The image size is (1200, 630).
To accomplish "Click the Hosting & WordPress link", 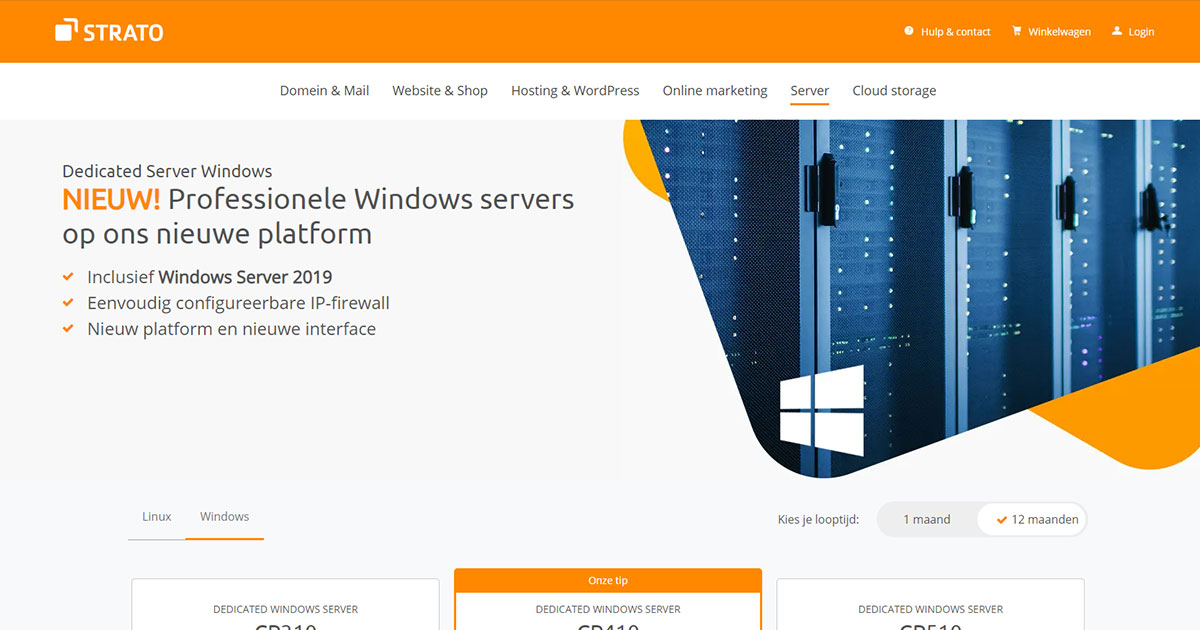I will coord(575,90).
